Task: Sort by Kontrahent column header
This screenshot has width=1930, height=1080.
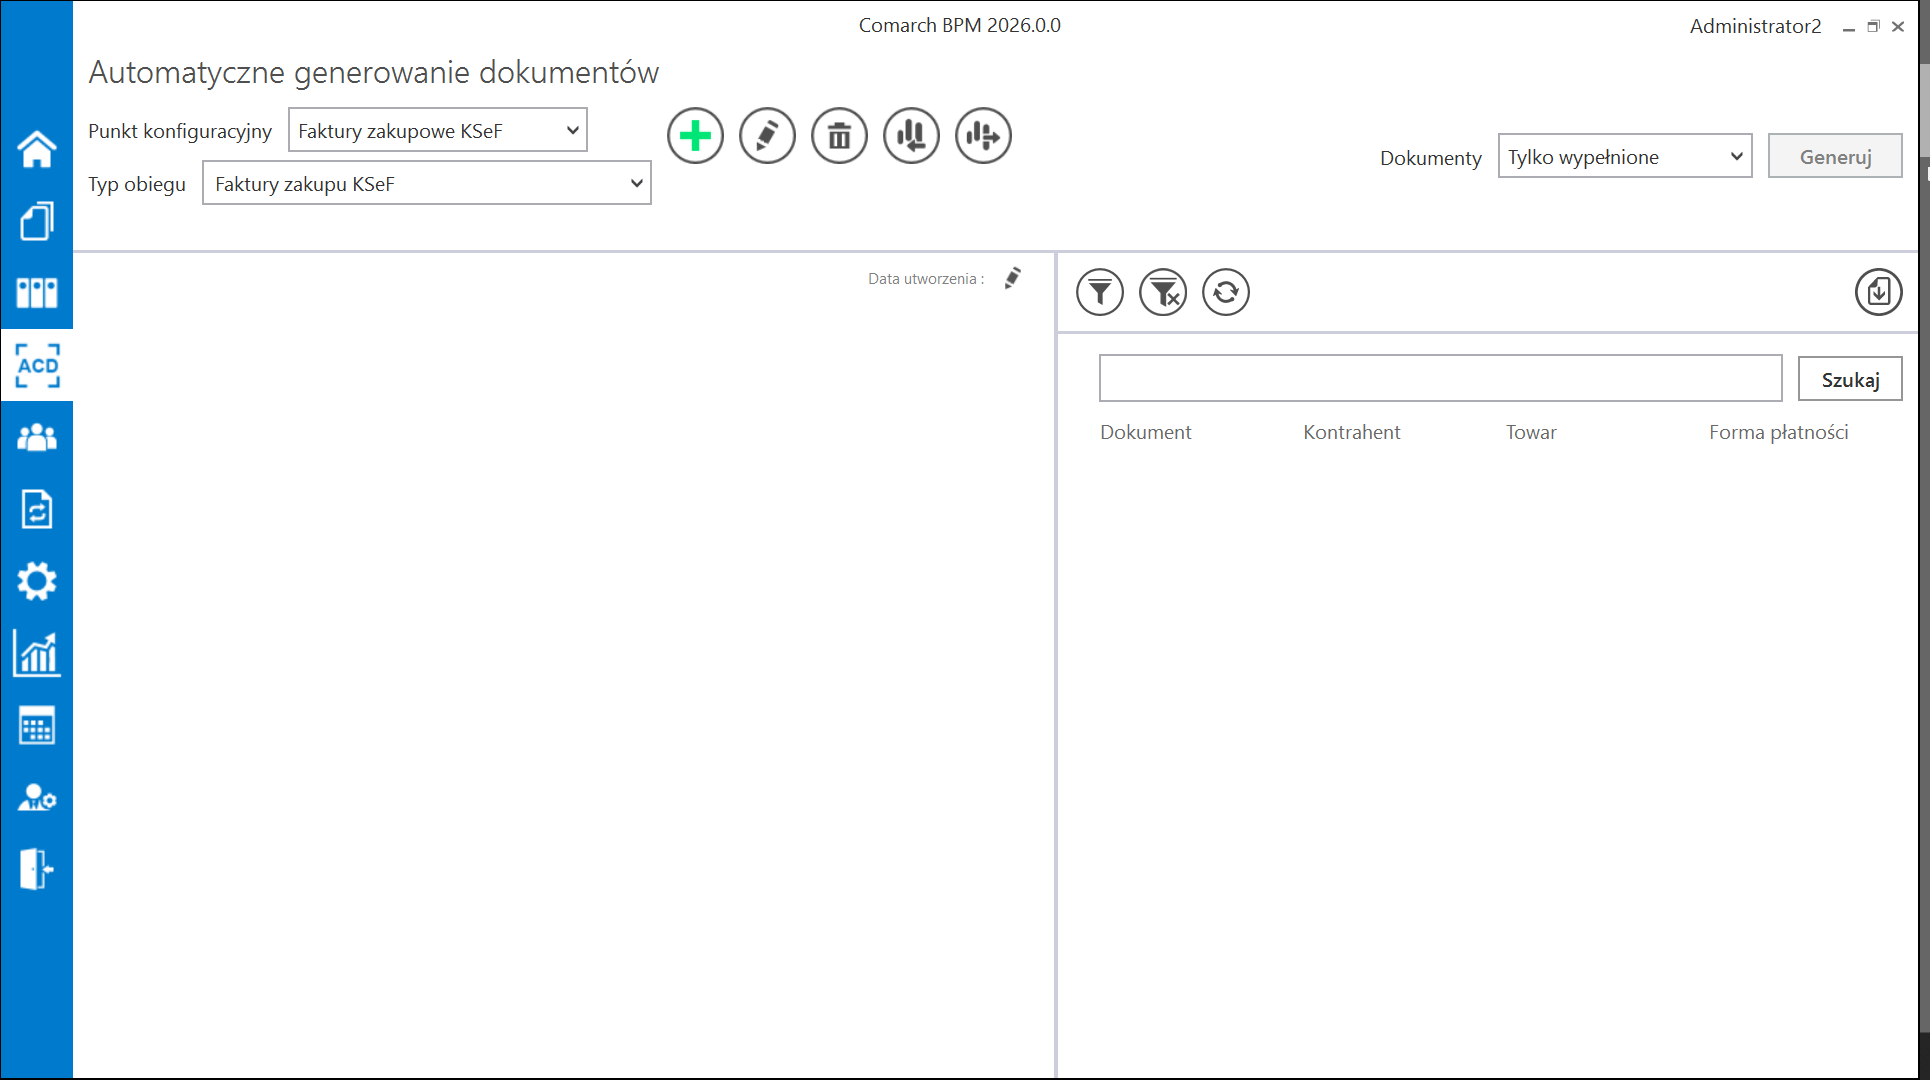Action: click(x=1351, y=432)
